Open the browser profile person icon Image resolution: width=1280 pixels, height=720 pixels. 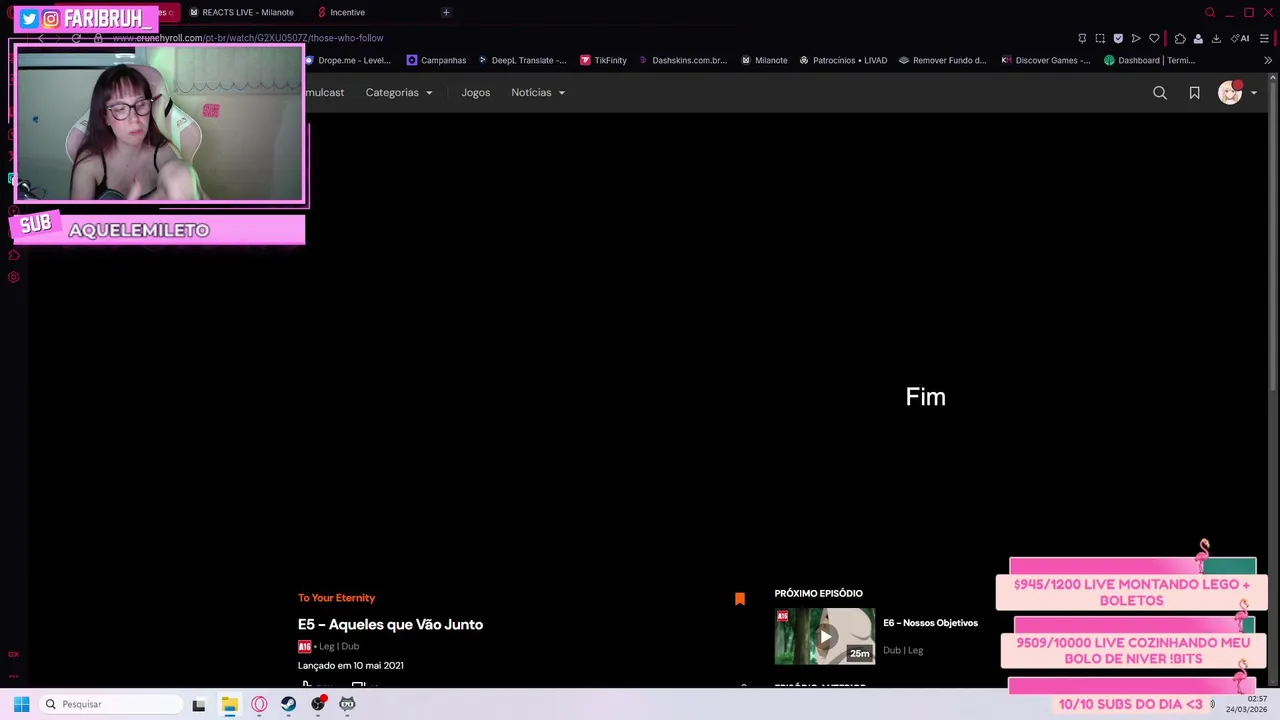[1198, 38]
